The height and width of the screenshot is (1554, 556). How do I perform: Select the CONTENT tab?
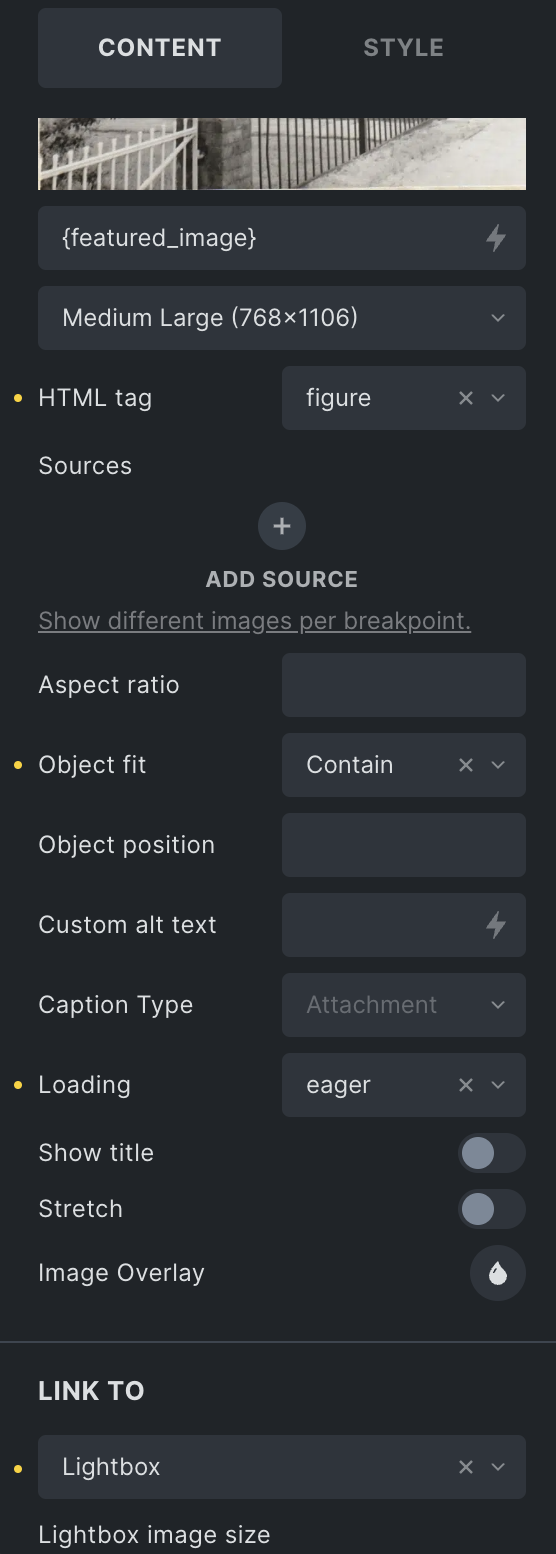coord(160,48)
